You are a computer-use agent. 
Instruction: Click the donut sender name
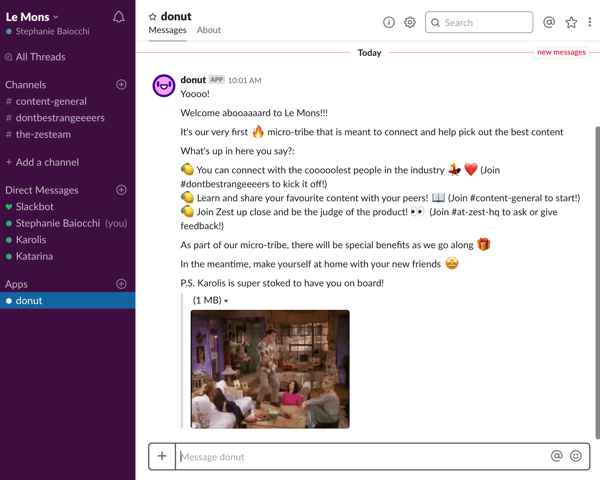tap(193, 80)
